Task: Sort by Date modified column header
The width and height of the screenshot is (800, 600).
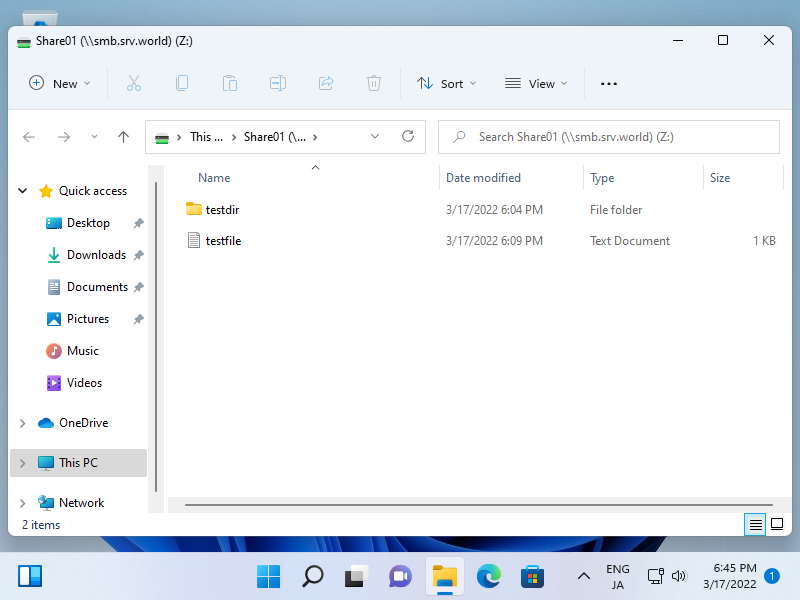Action: pyautogui.click(x=484, y=178)
